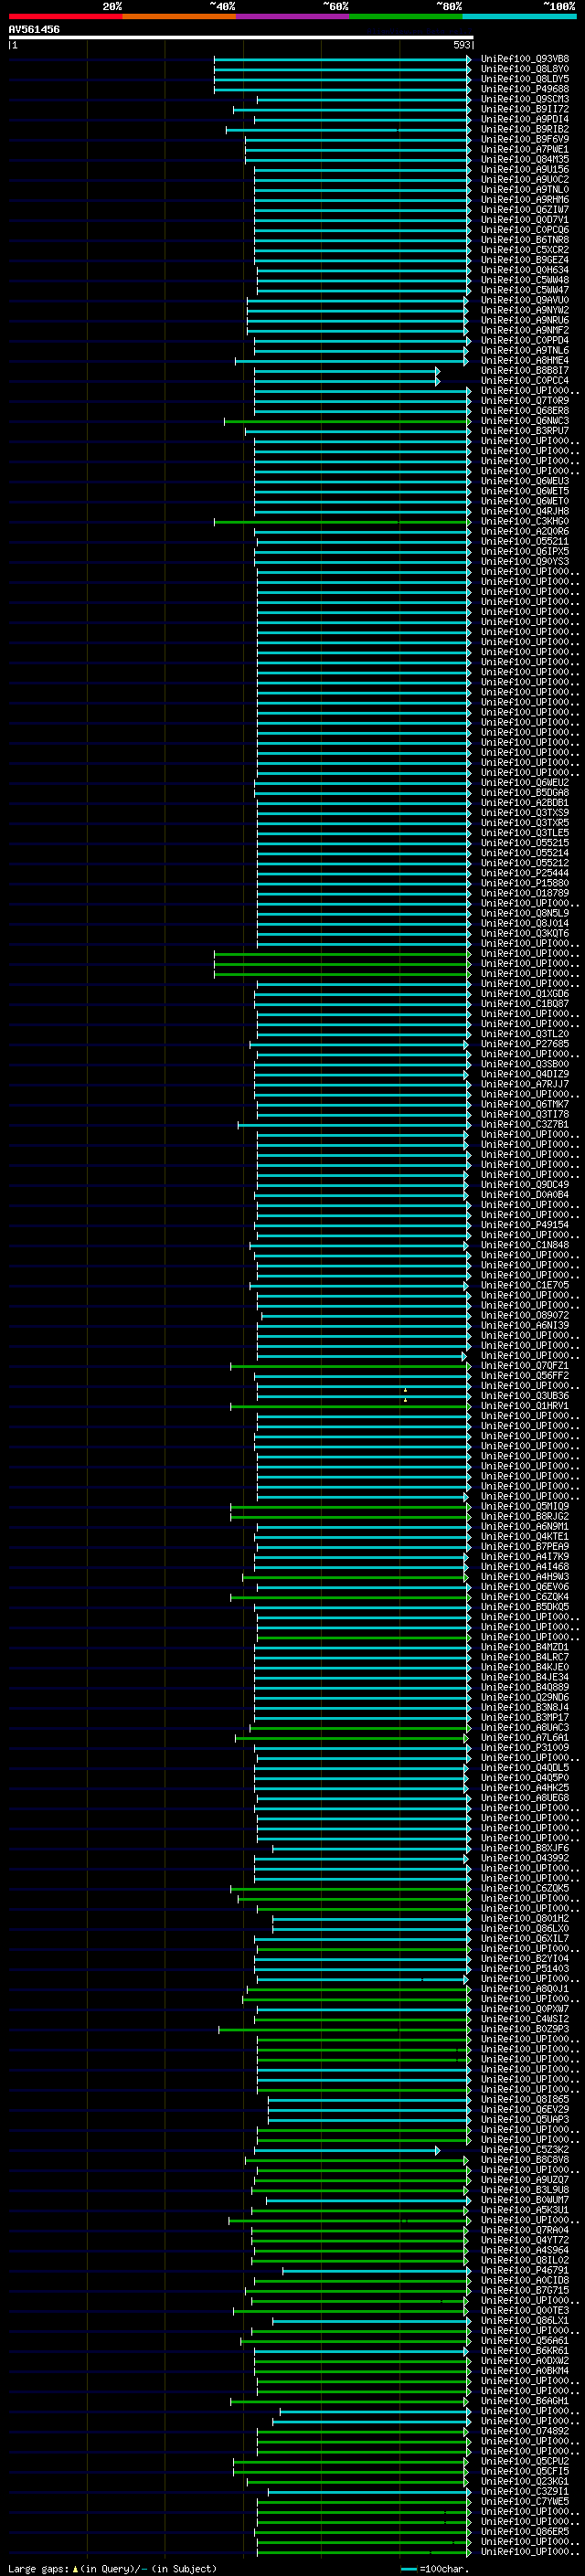This screenshot has width=585, height=2576.
Task: Open the hit UniRef100_Q8L8Y0
Action: coord(525,69)
